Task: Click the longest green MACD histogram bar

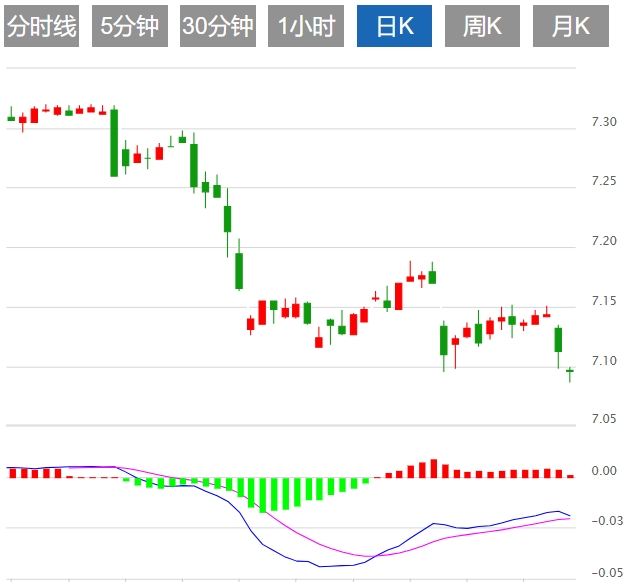Action: click(264, 494)
